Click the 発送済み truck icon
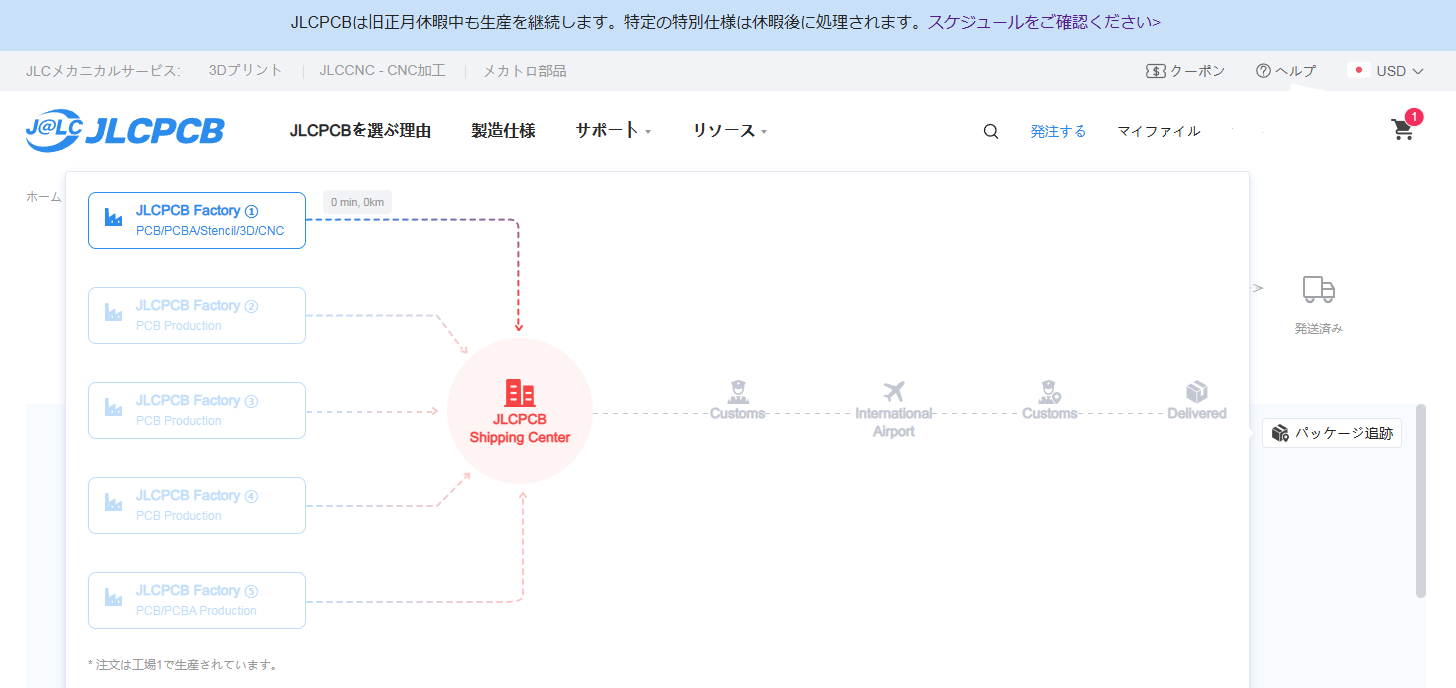The image size is (1456, 688). [1319, 290]
